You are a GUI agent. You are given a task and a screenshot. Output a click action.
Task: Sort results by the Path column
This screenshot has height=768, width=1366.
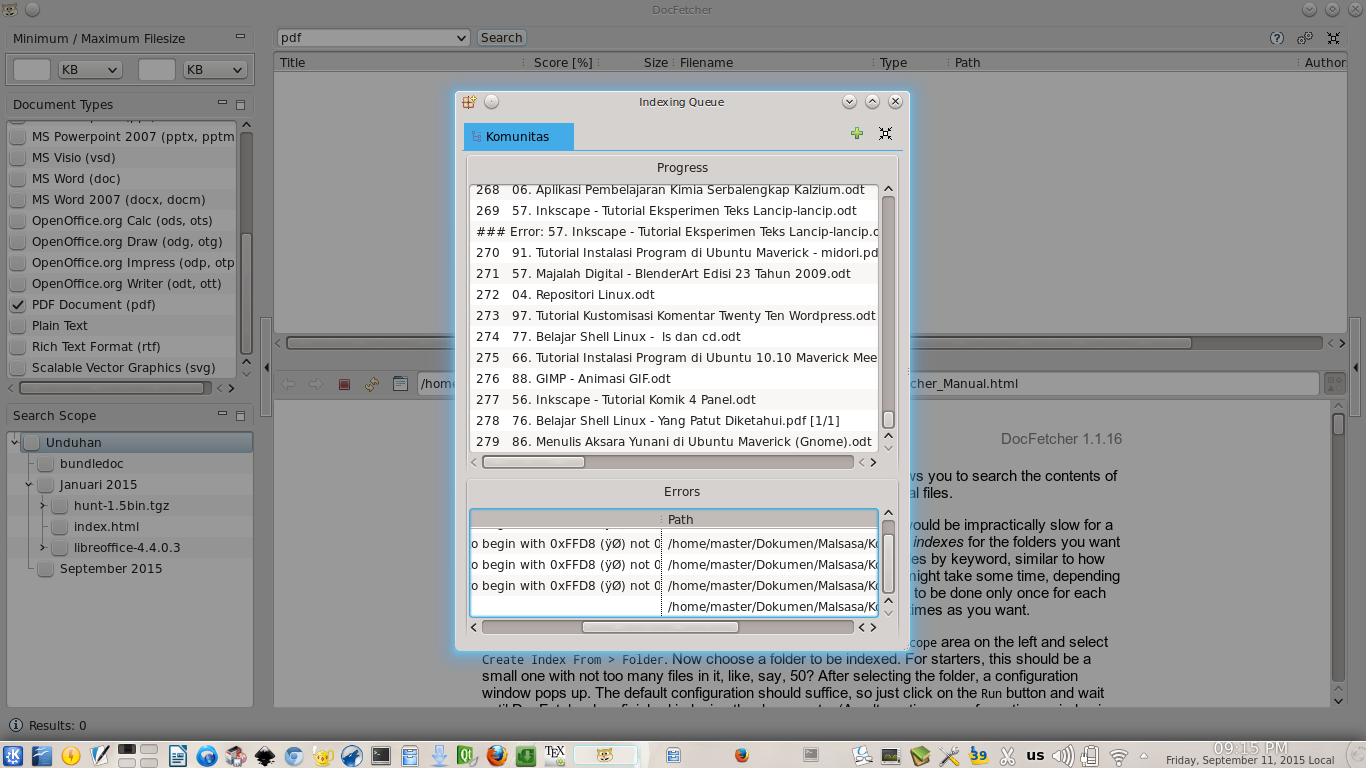(1123, 62)
